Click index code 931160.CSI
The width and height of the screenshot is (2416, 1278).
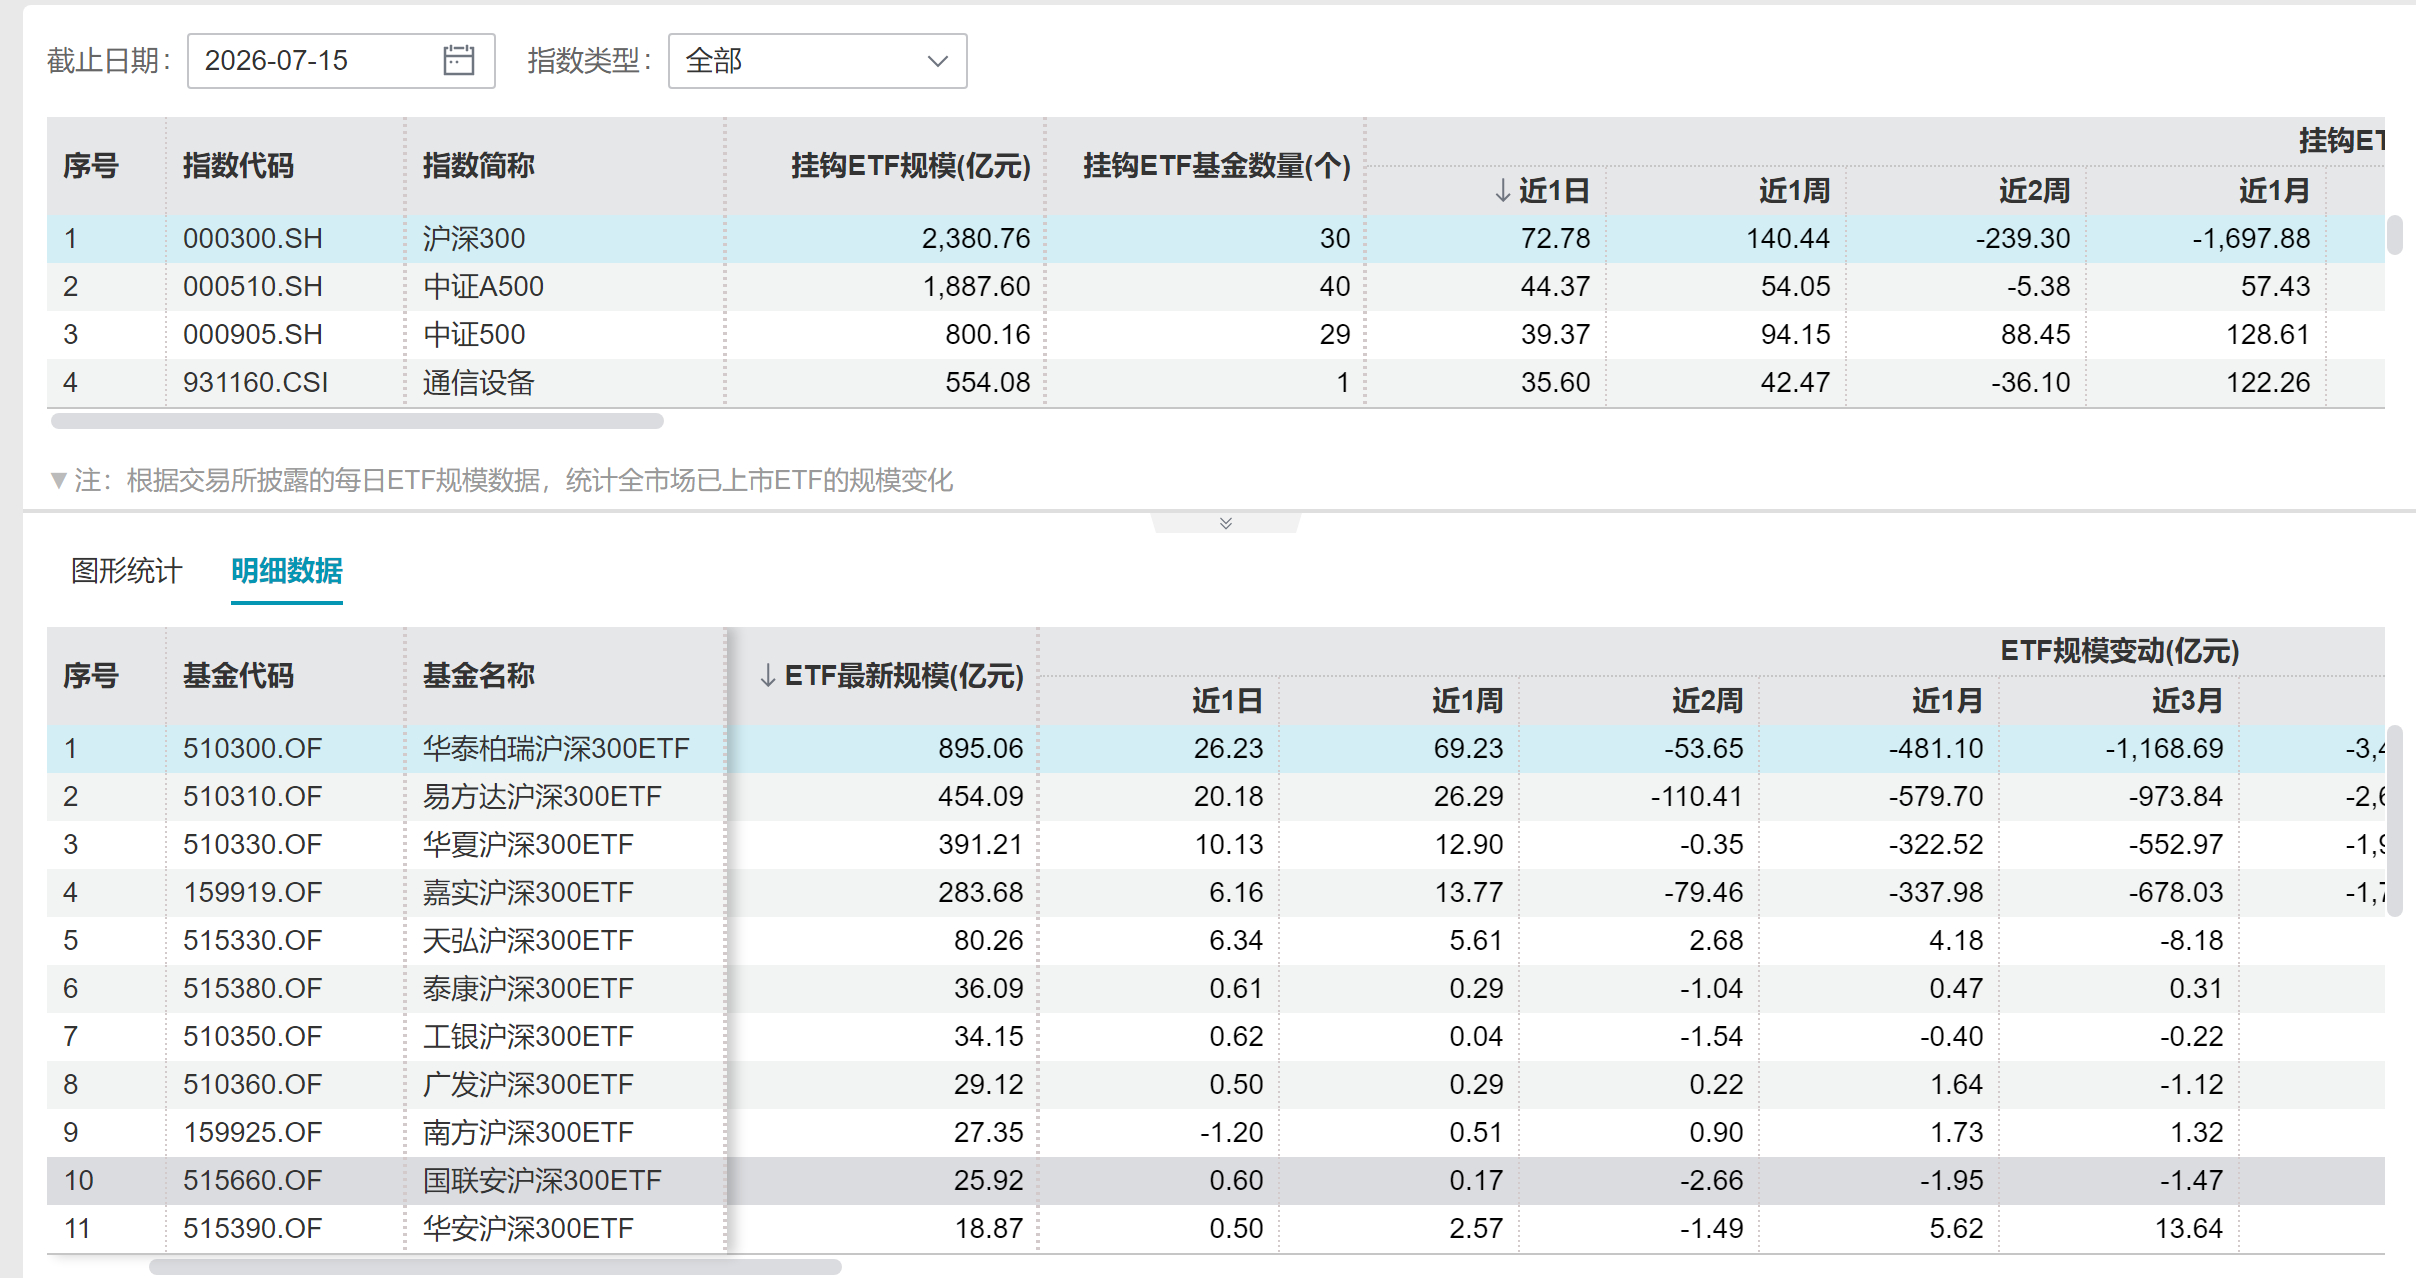click(255, 382)
